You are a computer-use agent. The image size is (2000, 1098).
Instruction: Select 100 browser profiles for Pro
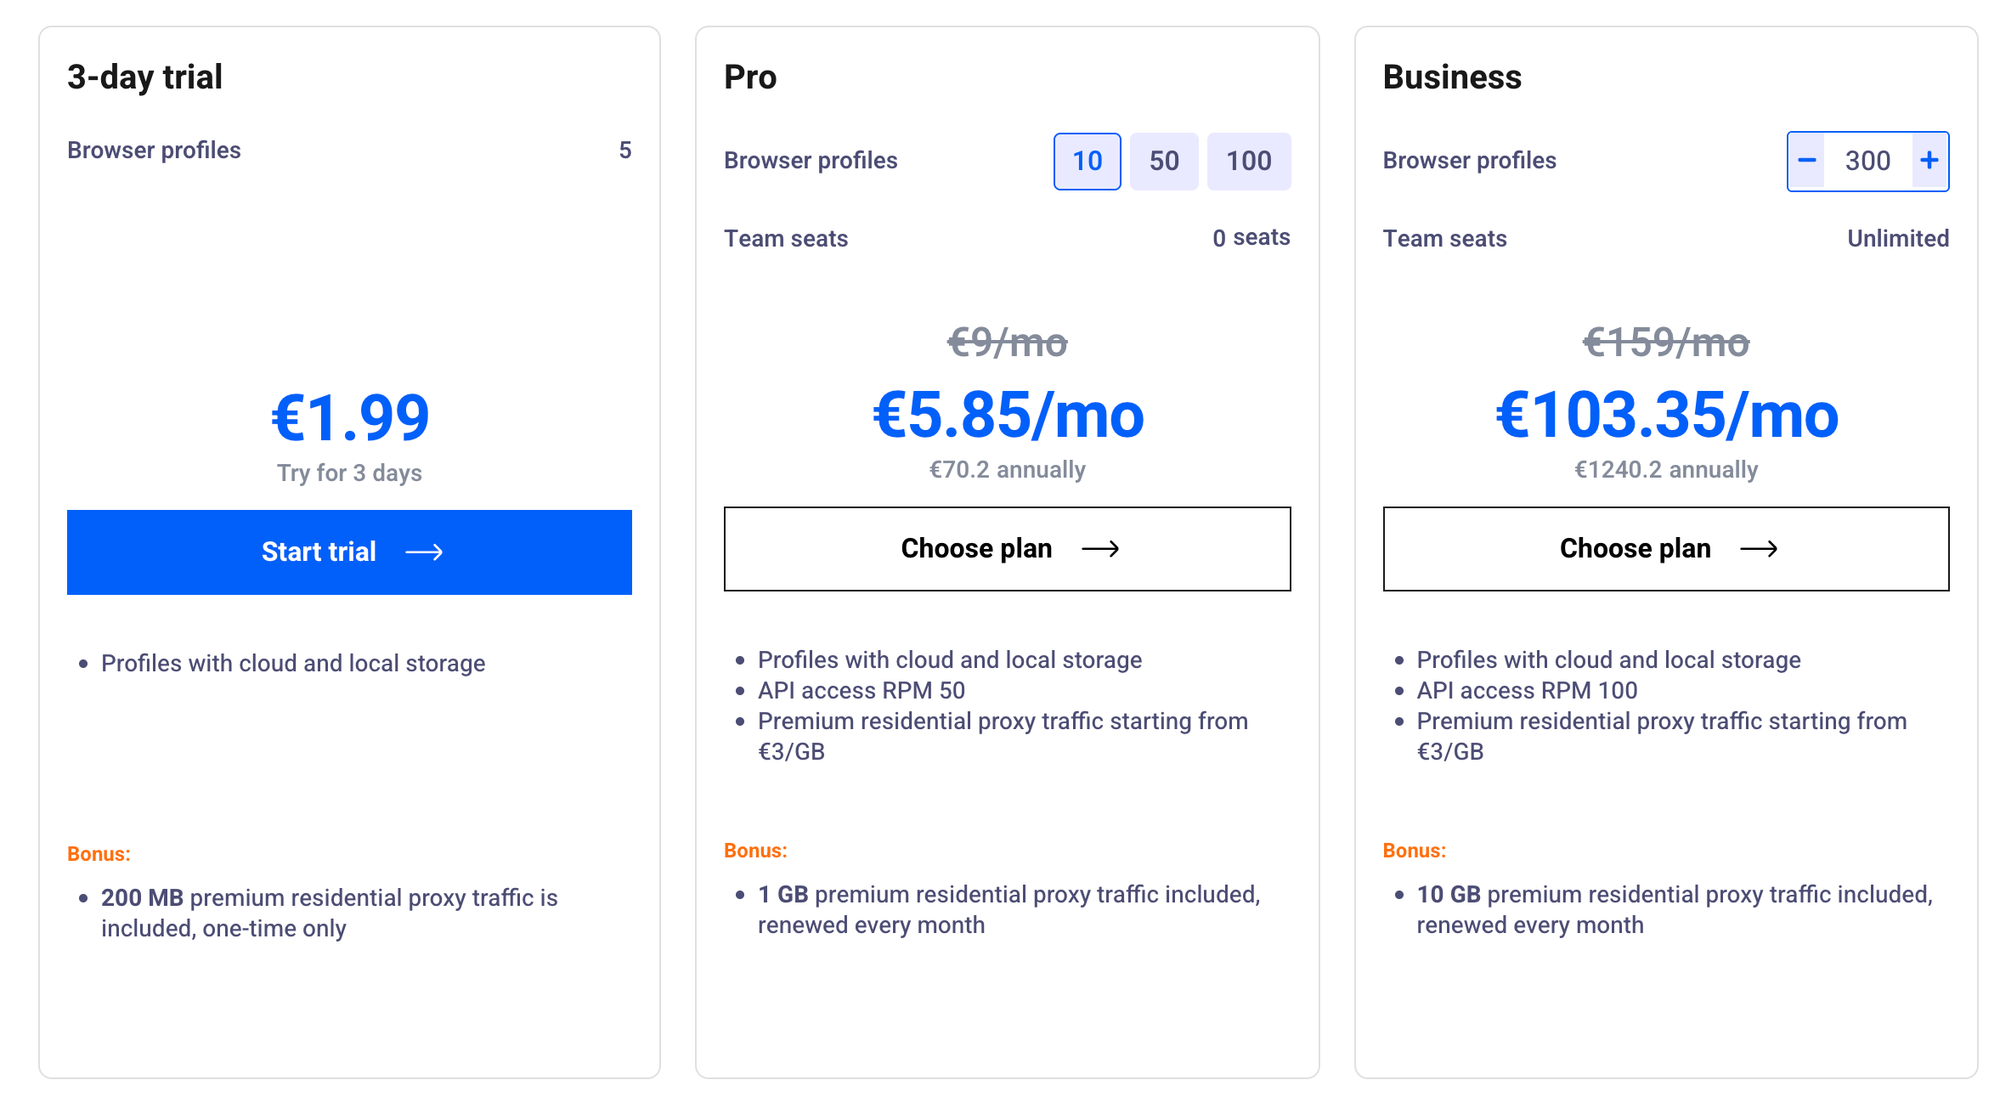[x=1248, y=161]
